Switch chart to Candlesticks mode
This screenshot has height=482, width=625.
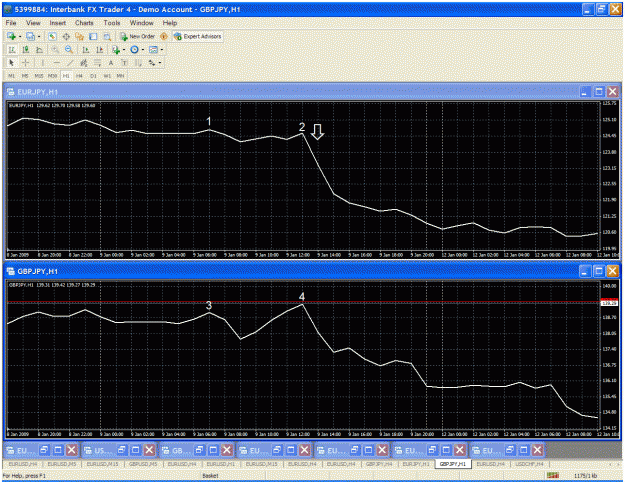point(26,49)
